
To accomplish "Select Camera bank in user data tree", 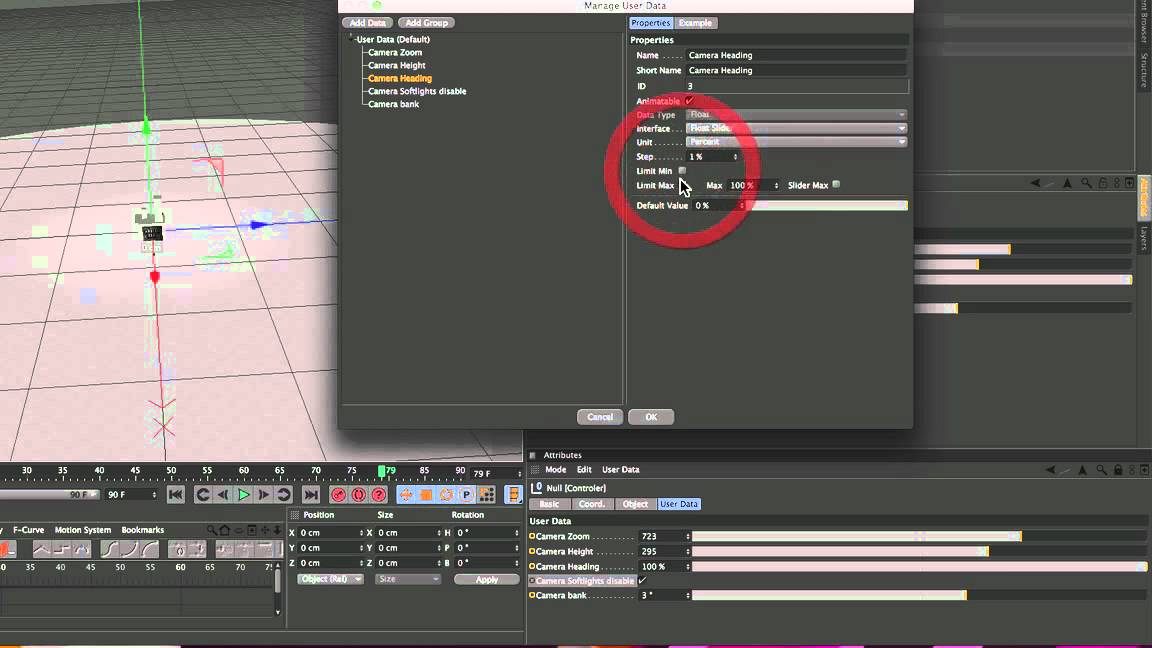I will [393, 104].
